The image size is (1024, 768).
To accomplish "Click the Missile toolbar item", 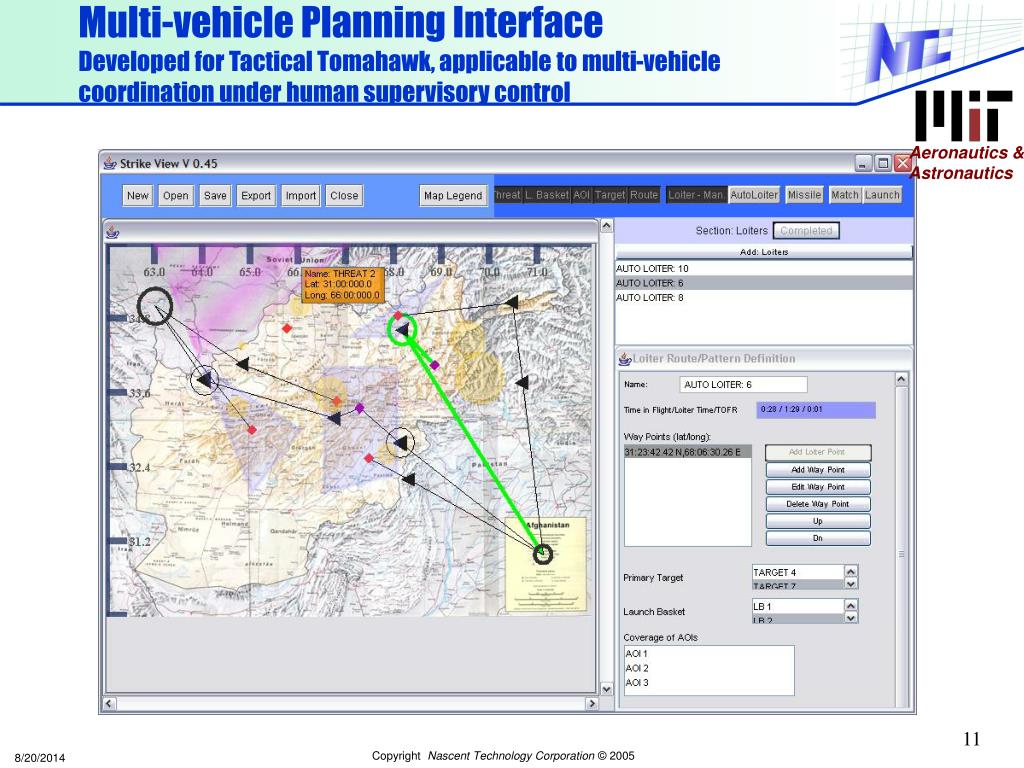I will tap(804, 195).
